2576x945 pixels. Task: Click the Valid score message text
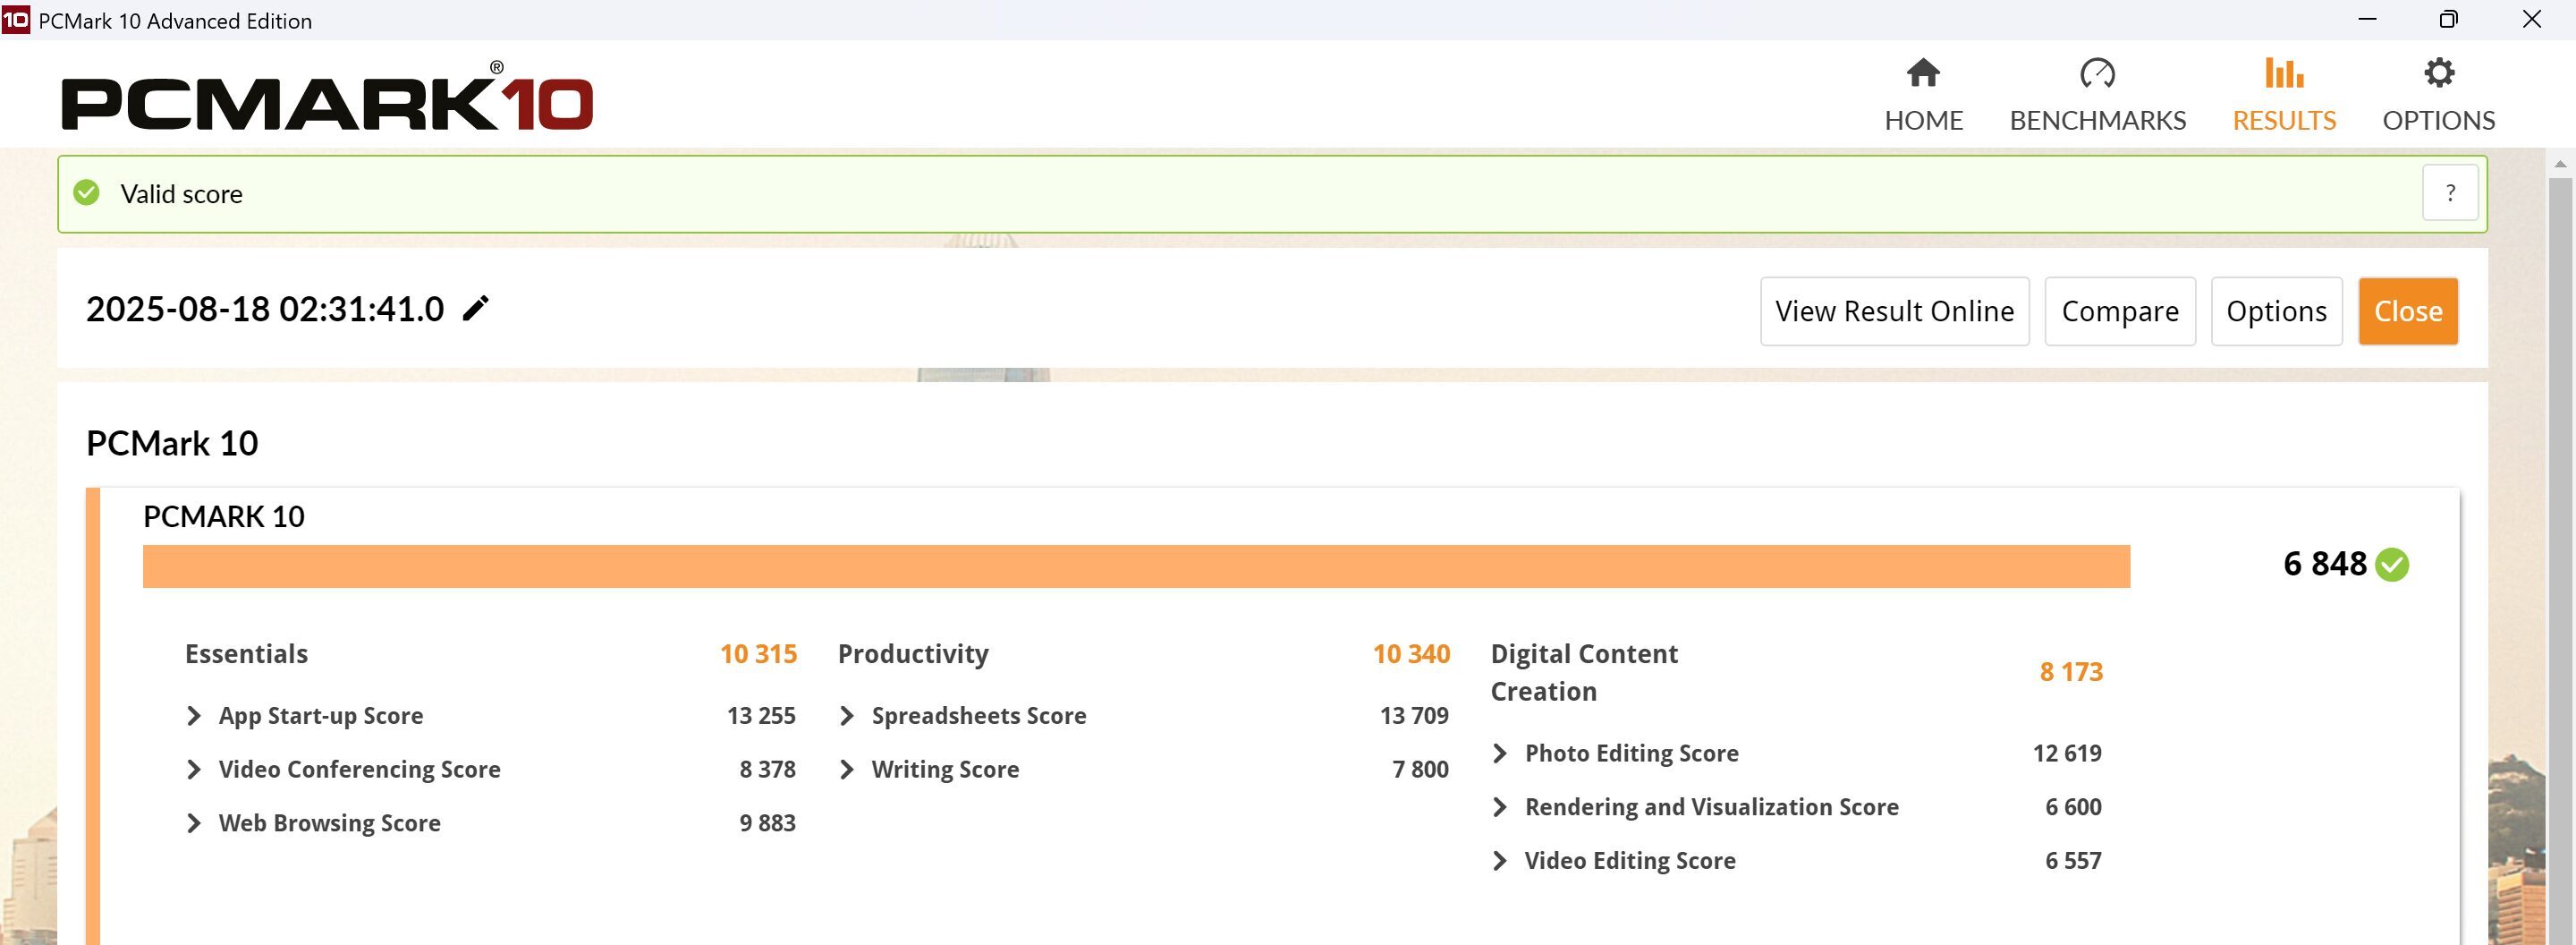tap(181, 194)
